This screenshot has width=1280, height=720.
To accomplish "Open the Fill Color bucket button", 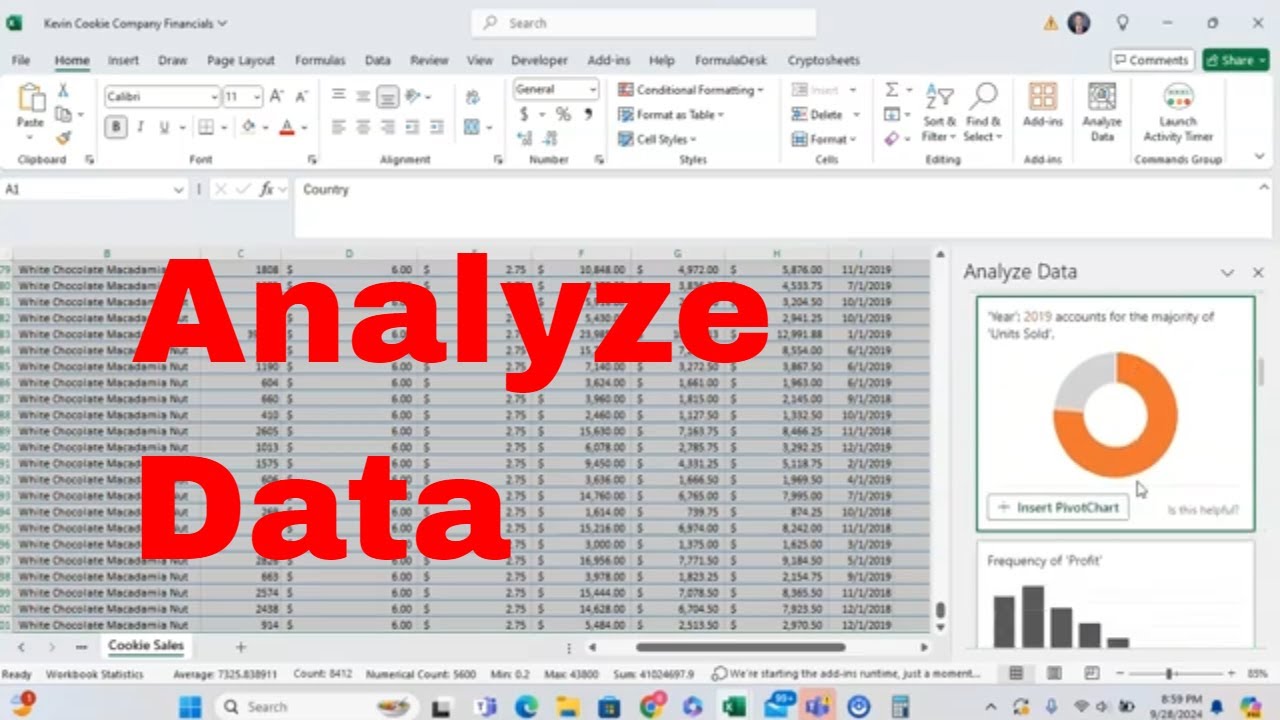I will pyautogui.click(x=249, y=127).
